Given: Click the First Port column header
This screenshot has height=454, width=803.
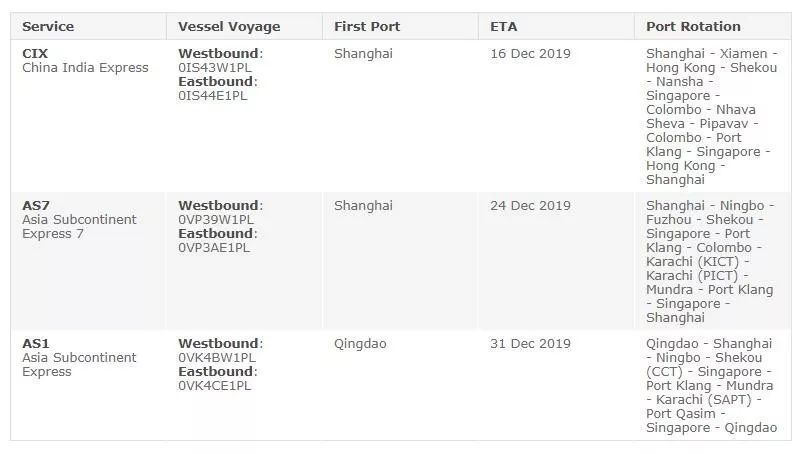Looking at the screenshot, I should tap(367, 27).
